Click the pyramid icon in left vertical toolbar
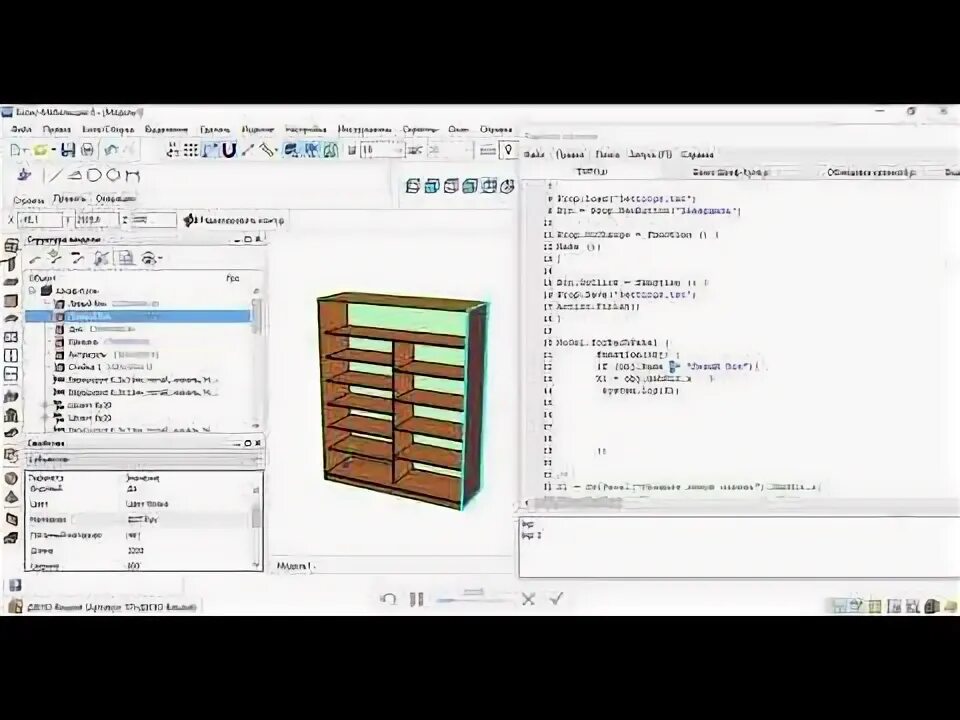The width and height of the screenshot is (960, 720). coord(11,497)
